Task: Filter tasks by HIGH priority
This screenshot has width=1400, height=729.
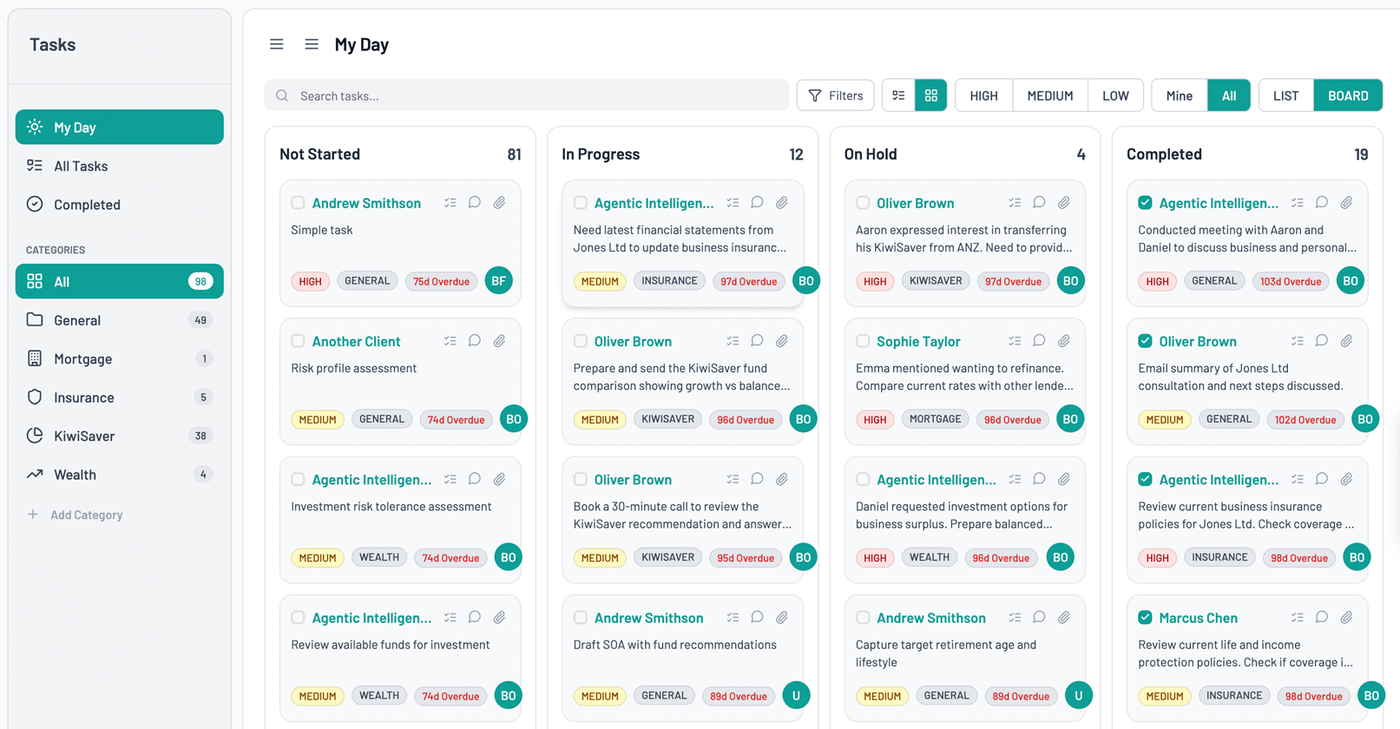Action: (983, 95)
